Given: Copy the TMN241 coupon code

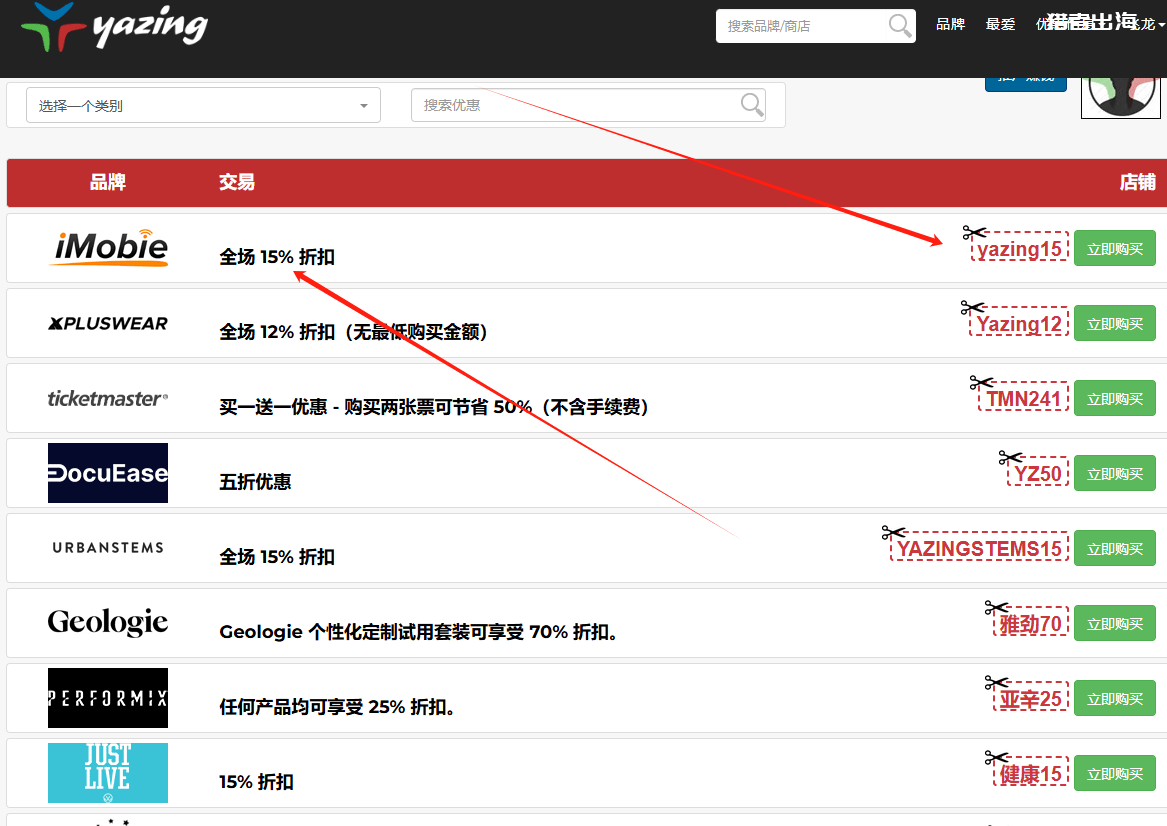Looking at the screenshot, I should 1023,399.
